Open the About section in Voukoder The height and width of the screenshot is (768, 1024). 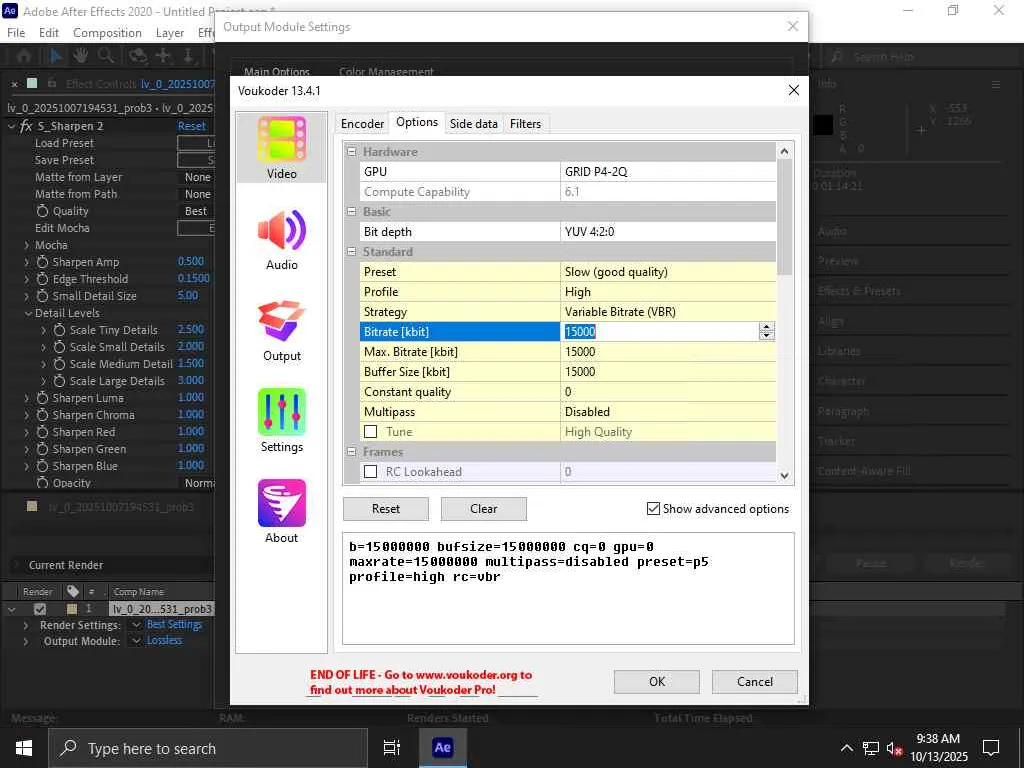[281, 512]
